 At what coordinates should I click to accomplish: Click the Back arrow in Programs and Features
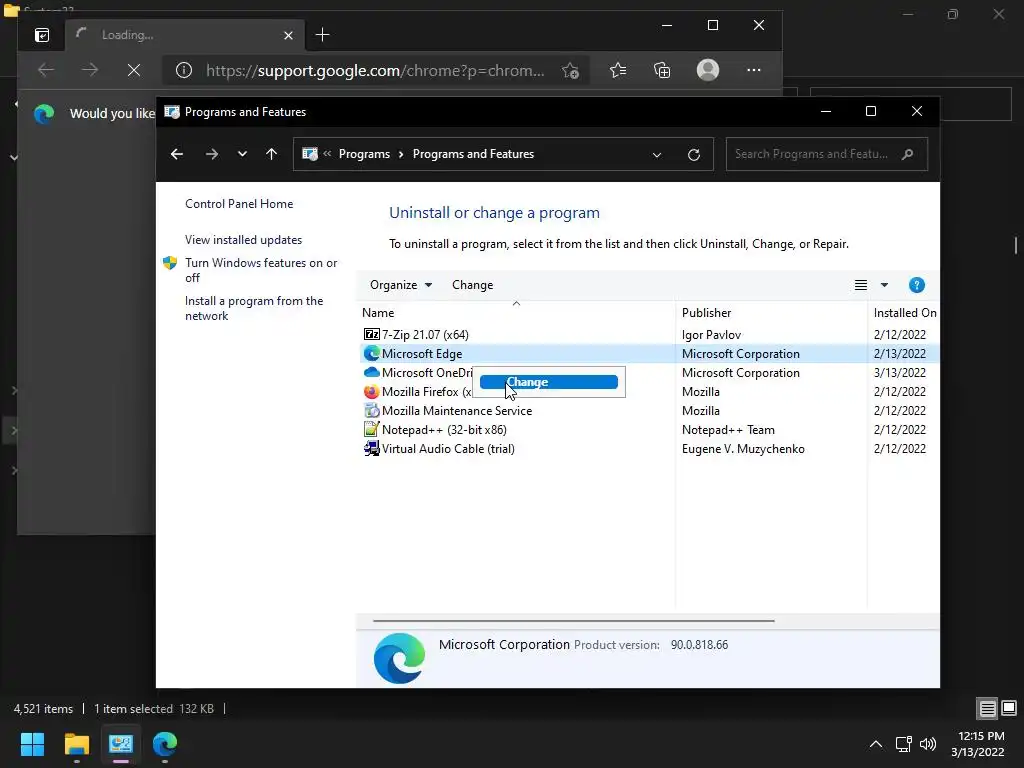[x=177, y=154]
